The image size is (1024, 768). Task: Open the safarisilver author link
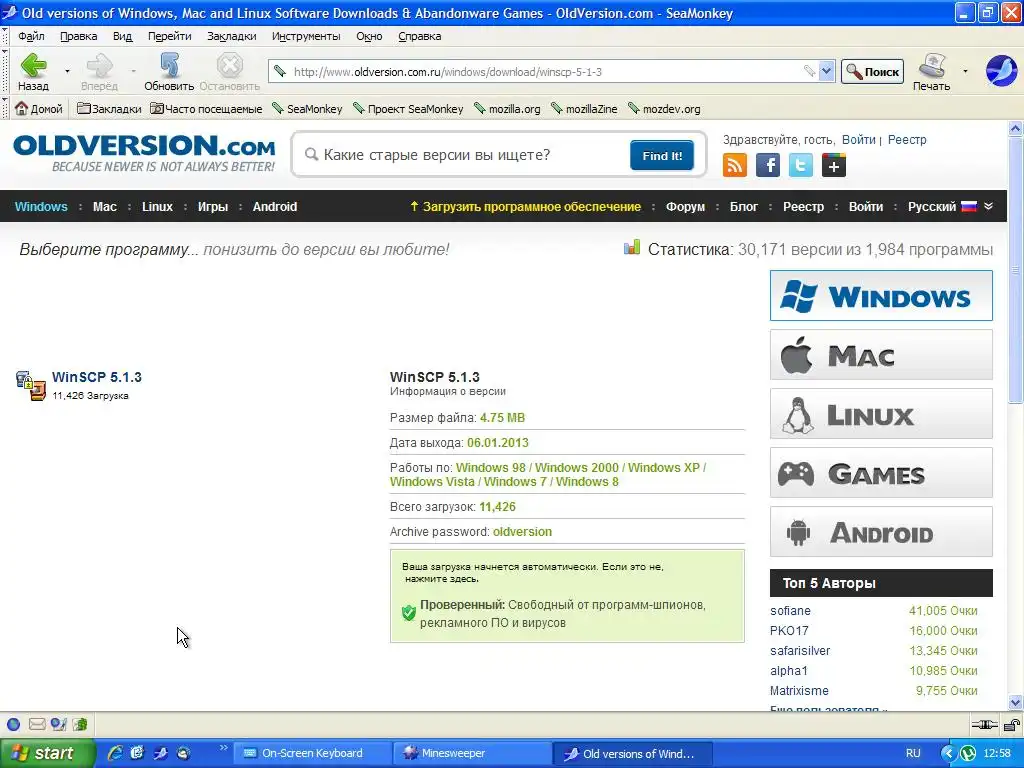(x=800, y=650)
